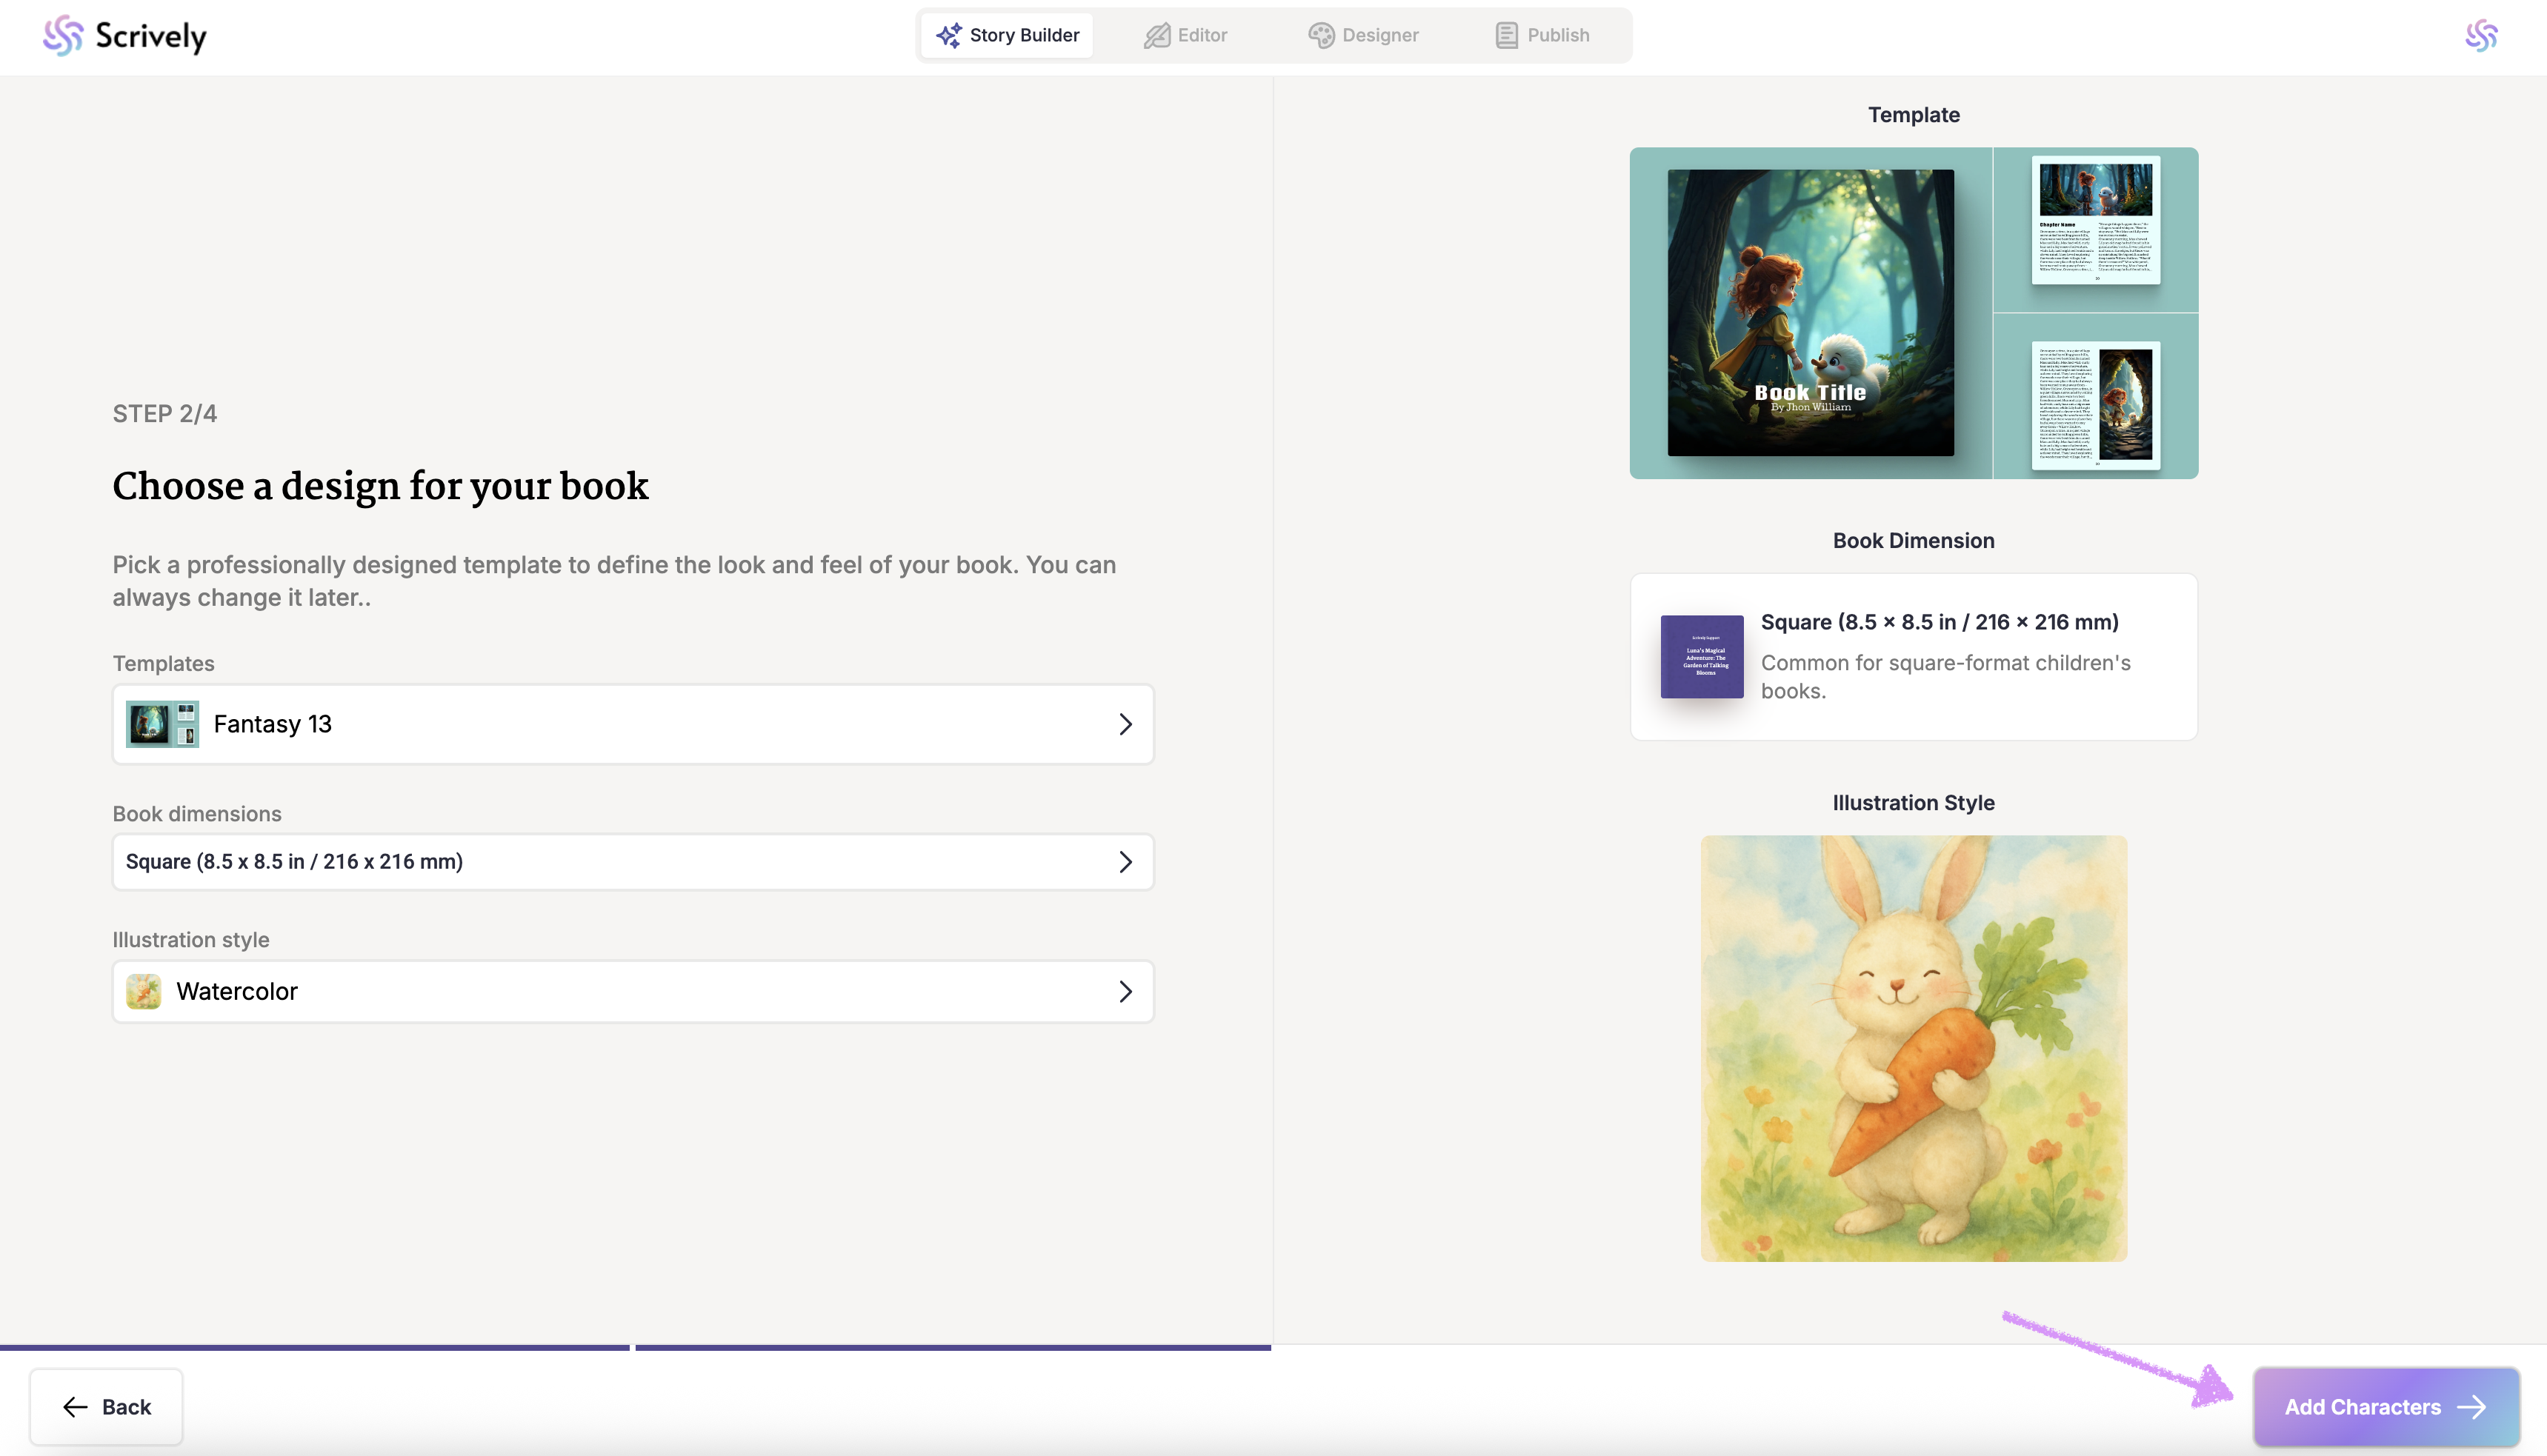Open the profile swirl icon top-right

coord(2481,36)
